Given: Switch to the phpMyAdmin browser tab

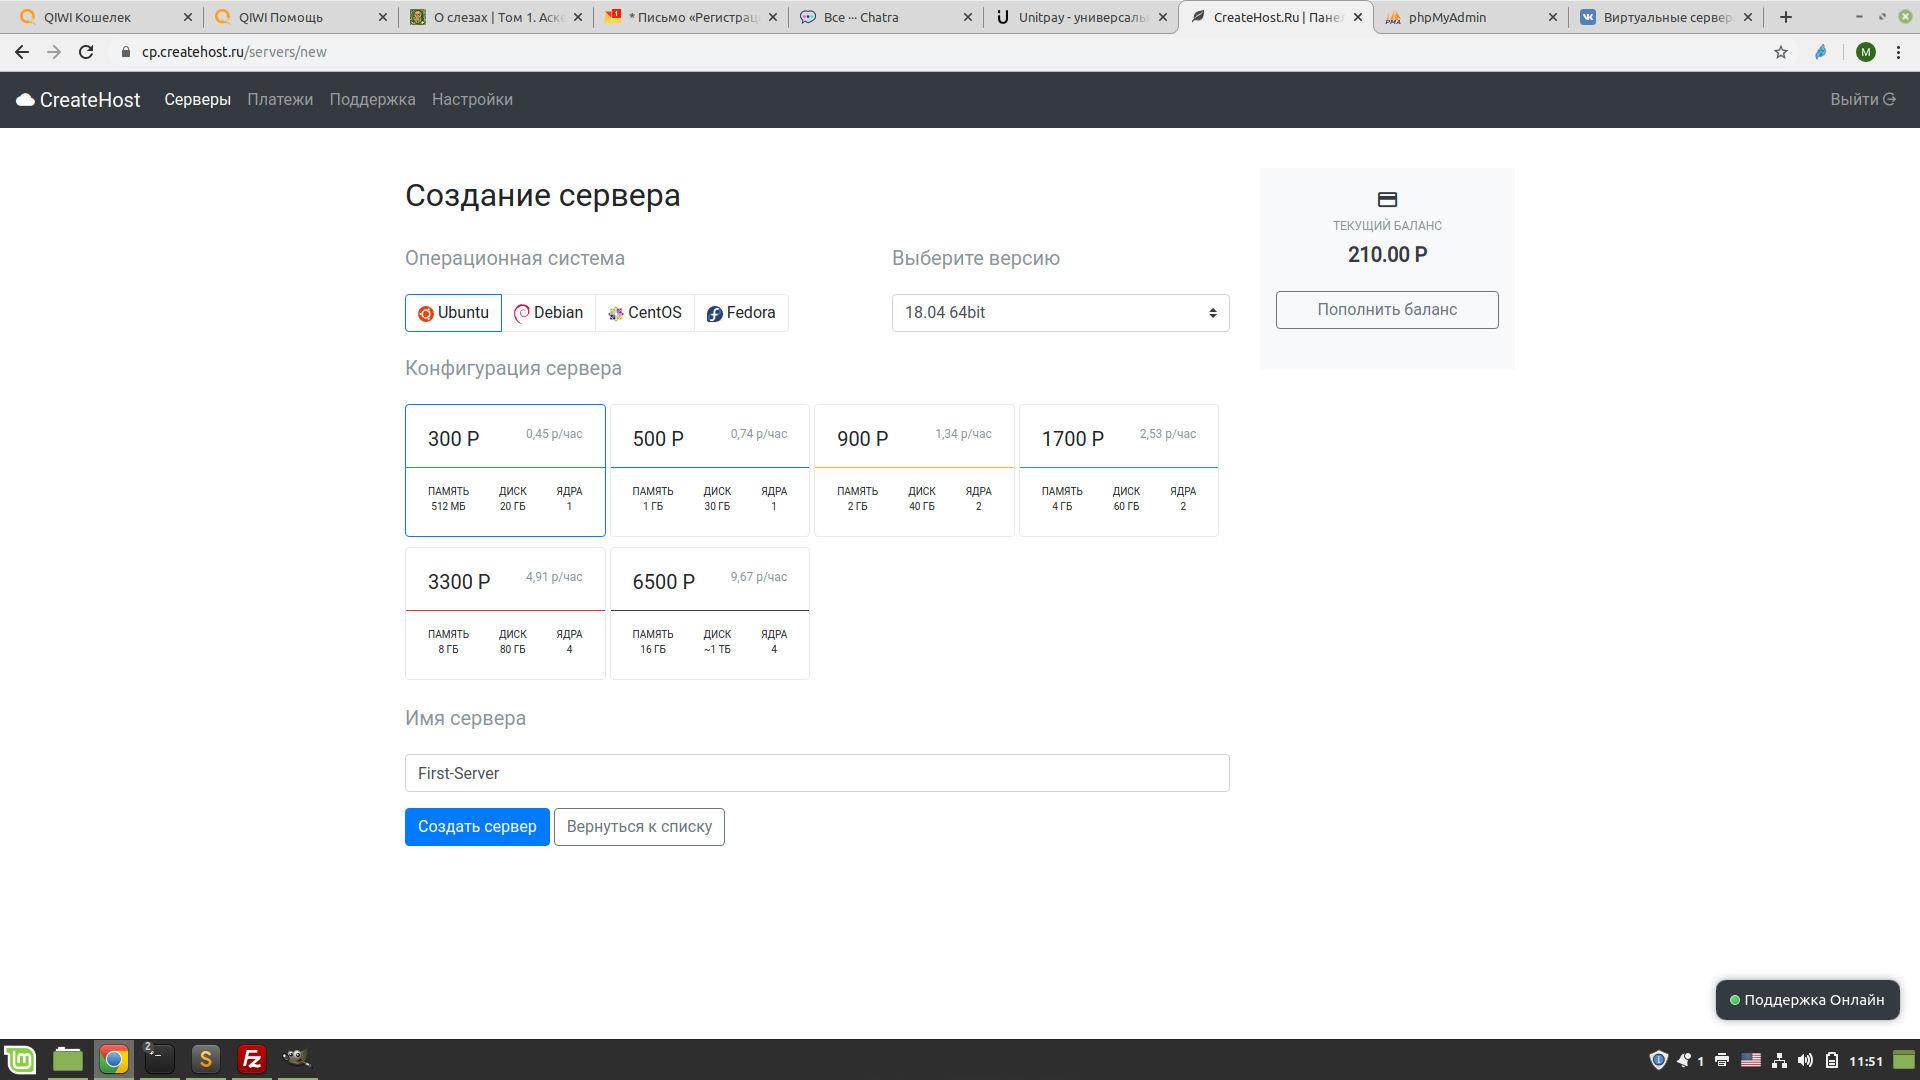Looking at the screenshot, I should click(1446, 17).
